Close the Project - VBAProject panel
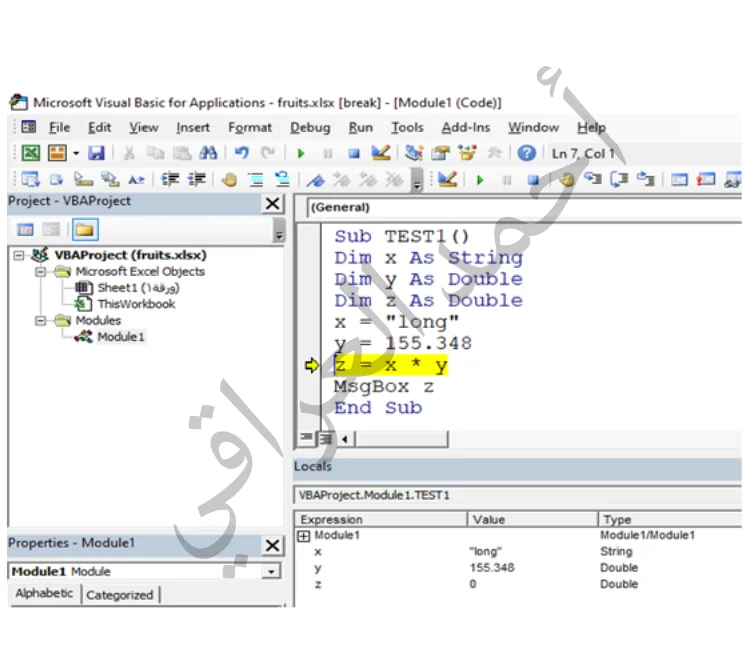This screenshot has height=664, width=751. [x=273, y=204]
